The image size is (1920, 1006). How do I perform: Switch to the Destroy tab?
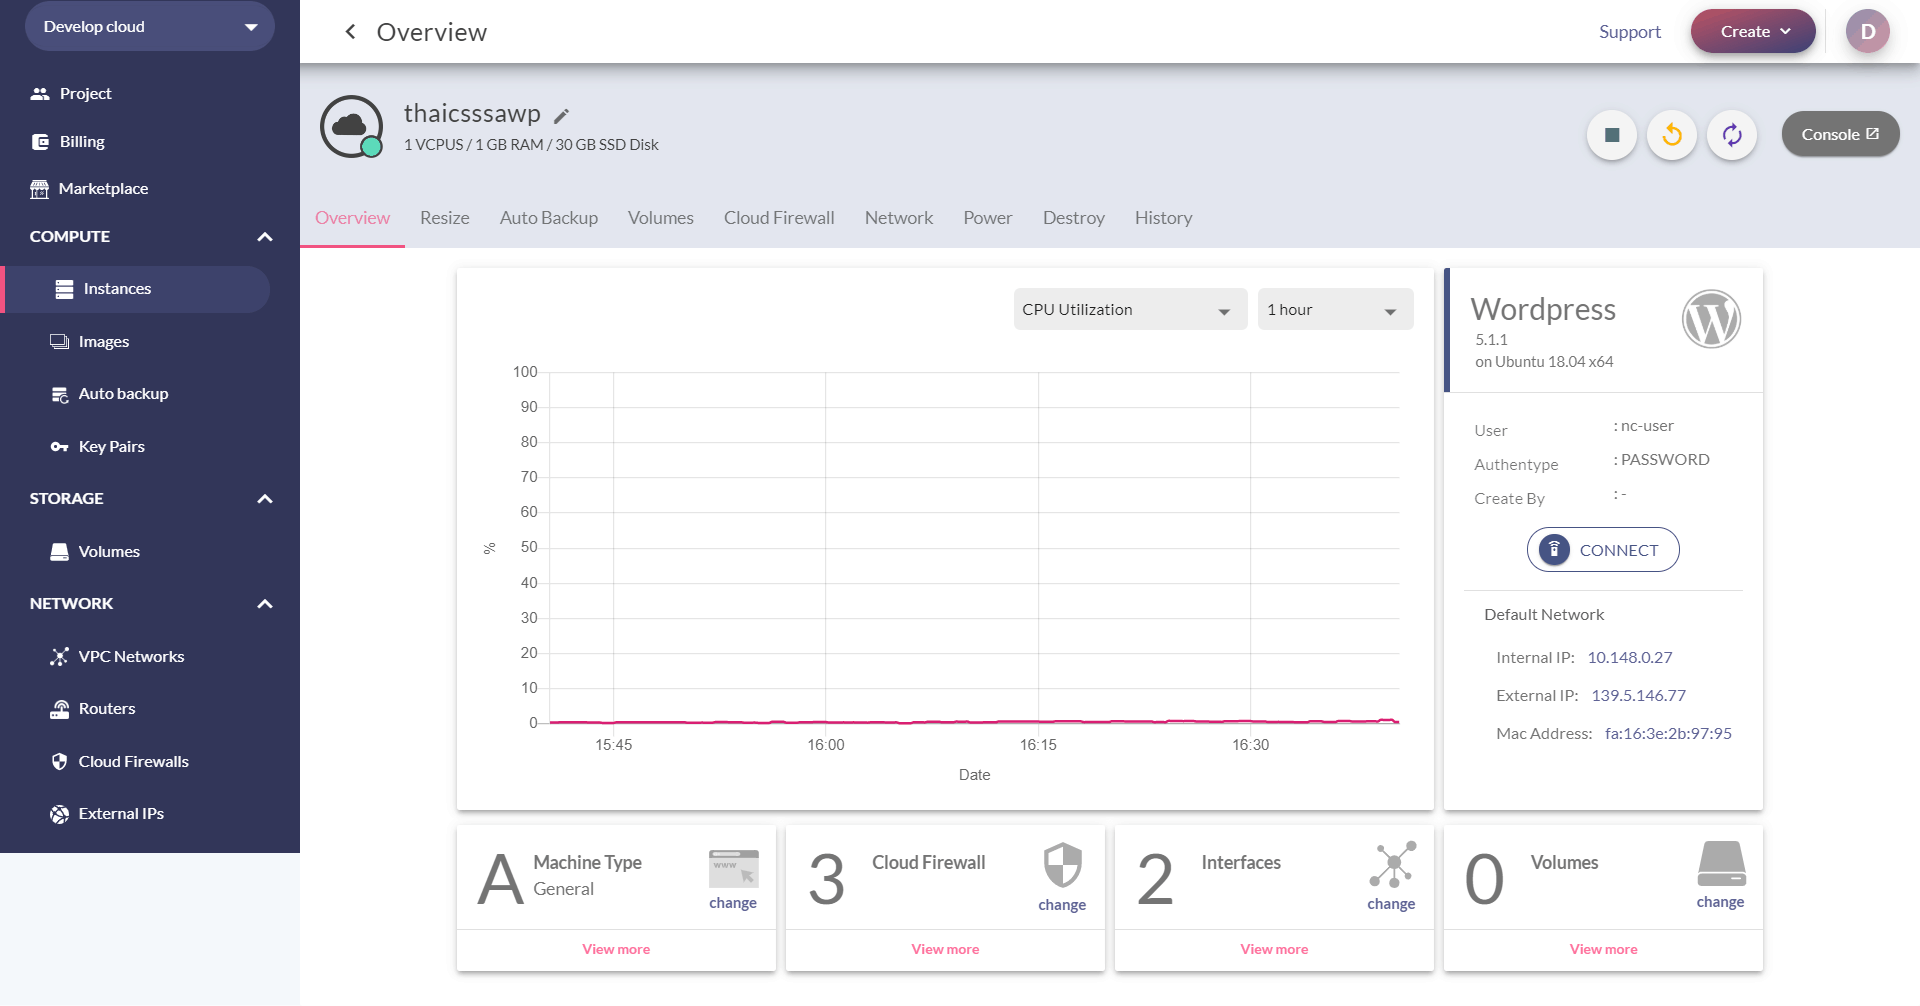coord(1074,218)
